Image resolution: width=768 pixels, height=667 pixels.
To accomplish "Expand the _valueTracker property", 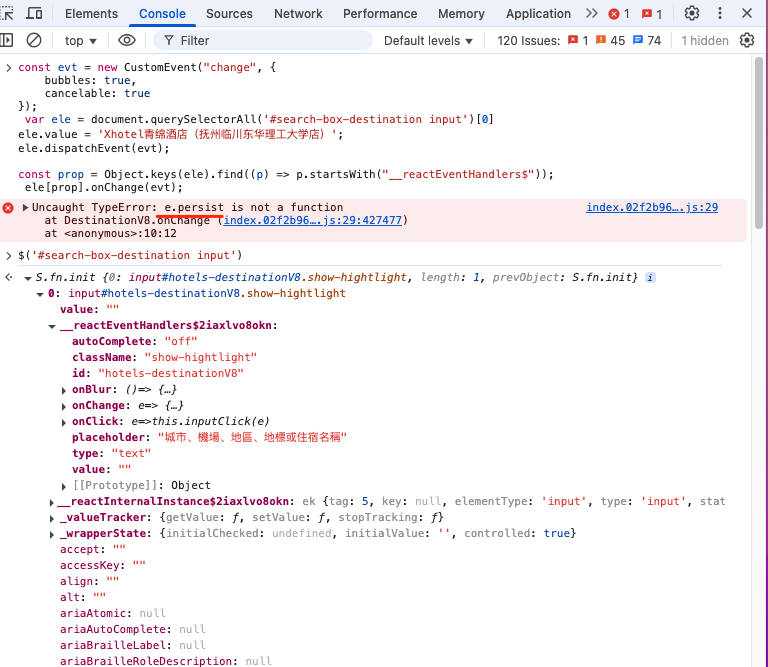I will [x=51, y=518].
